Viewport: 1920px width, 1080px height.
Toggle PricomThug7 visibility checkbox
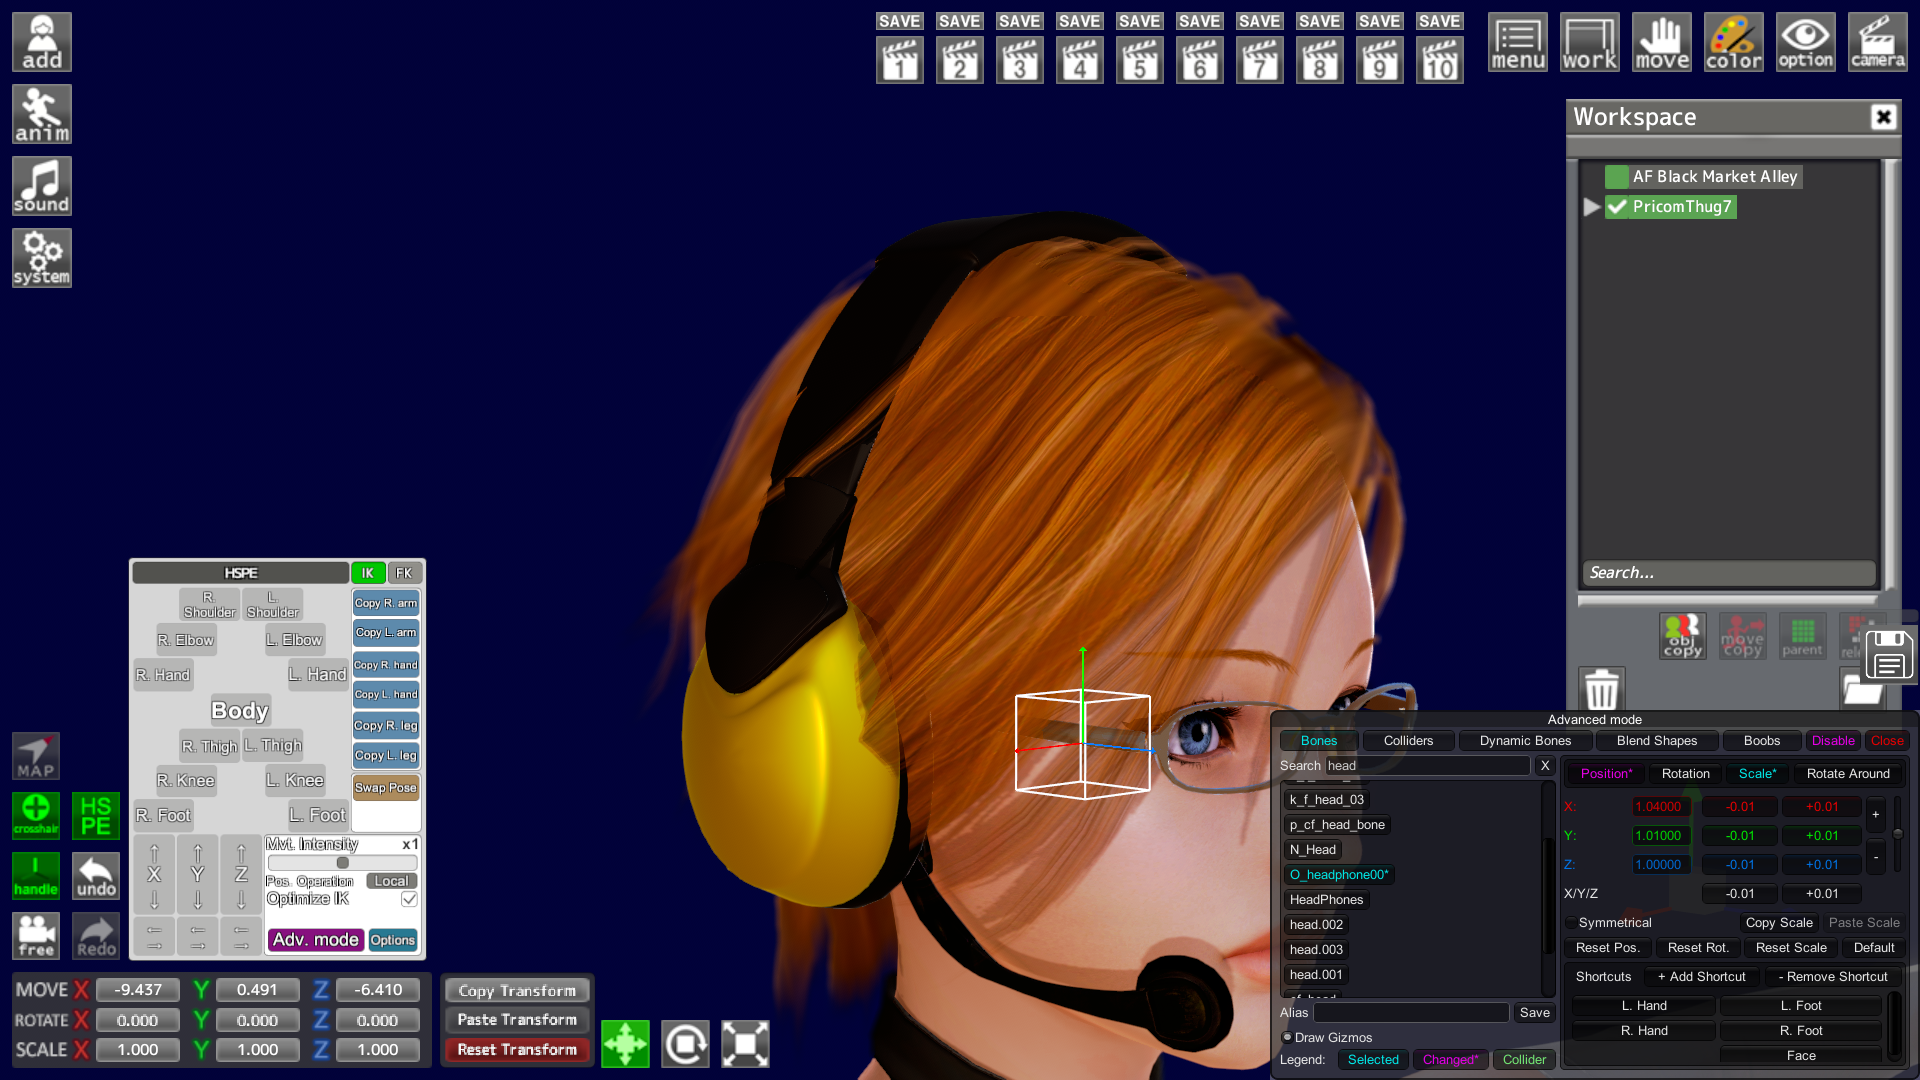(1617, 207)
